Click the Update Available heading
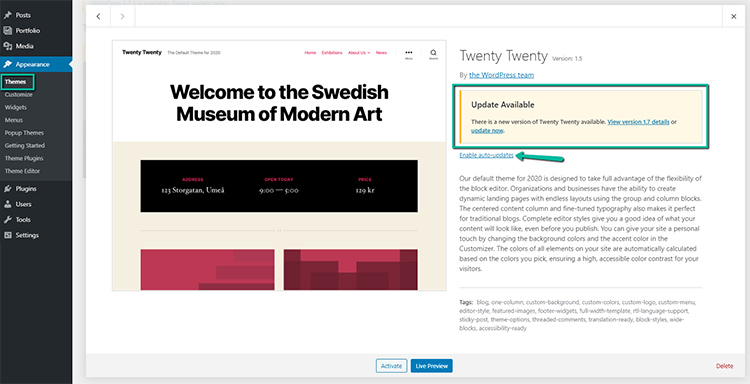Screen dimensions: 750x384 (x=503, y=105)
